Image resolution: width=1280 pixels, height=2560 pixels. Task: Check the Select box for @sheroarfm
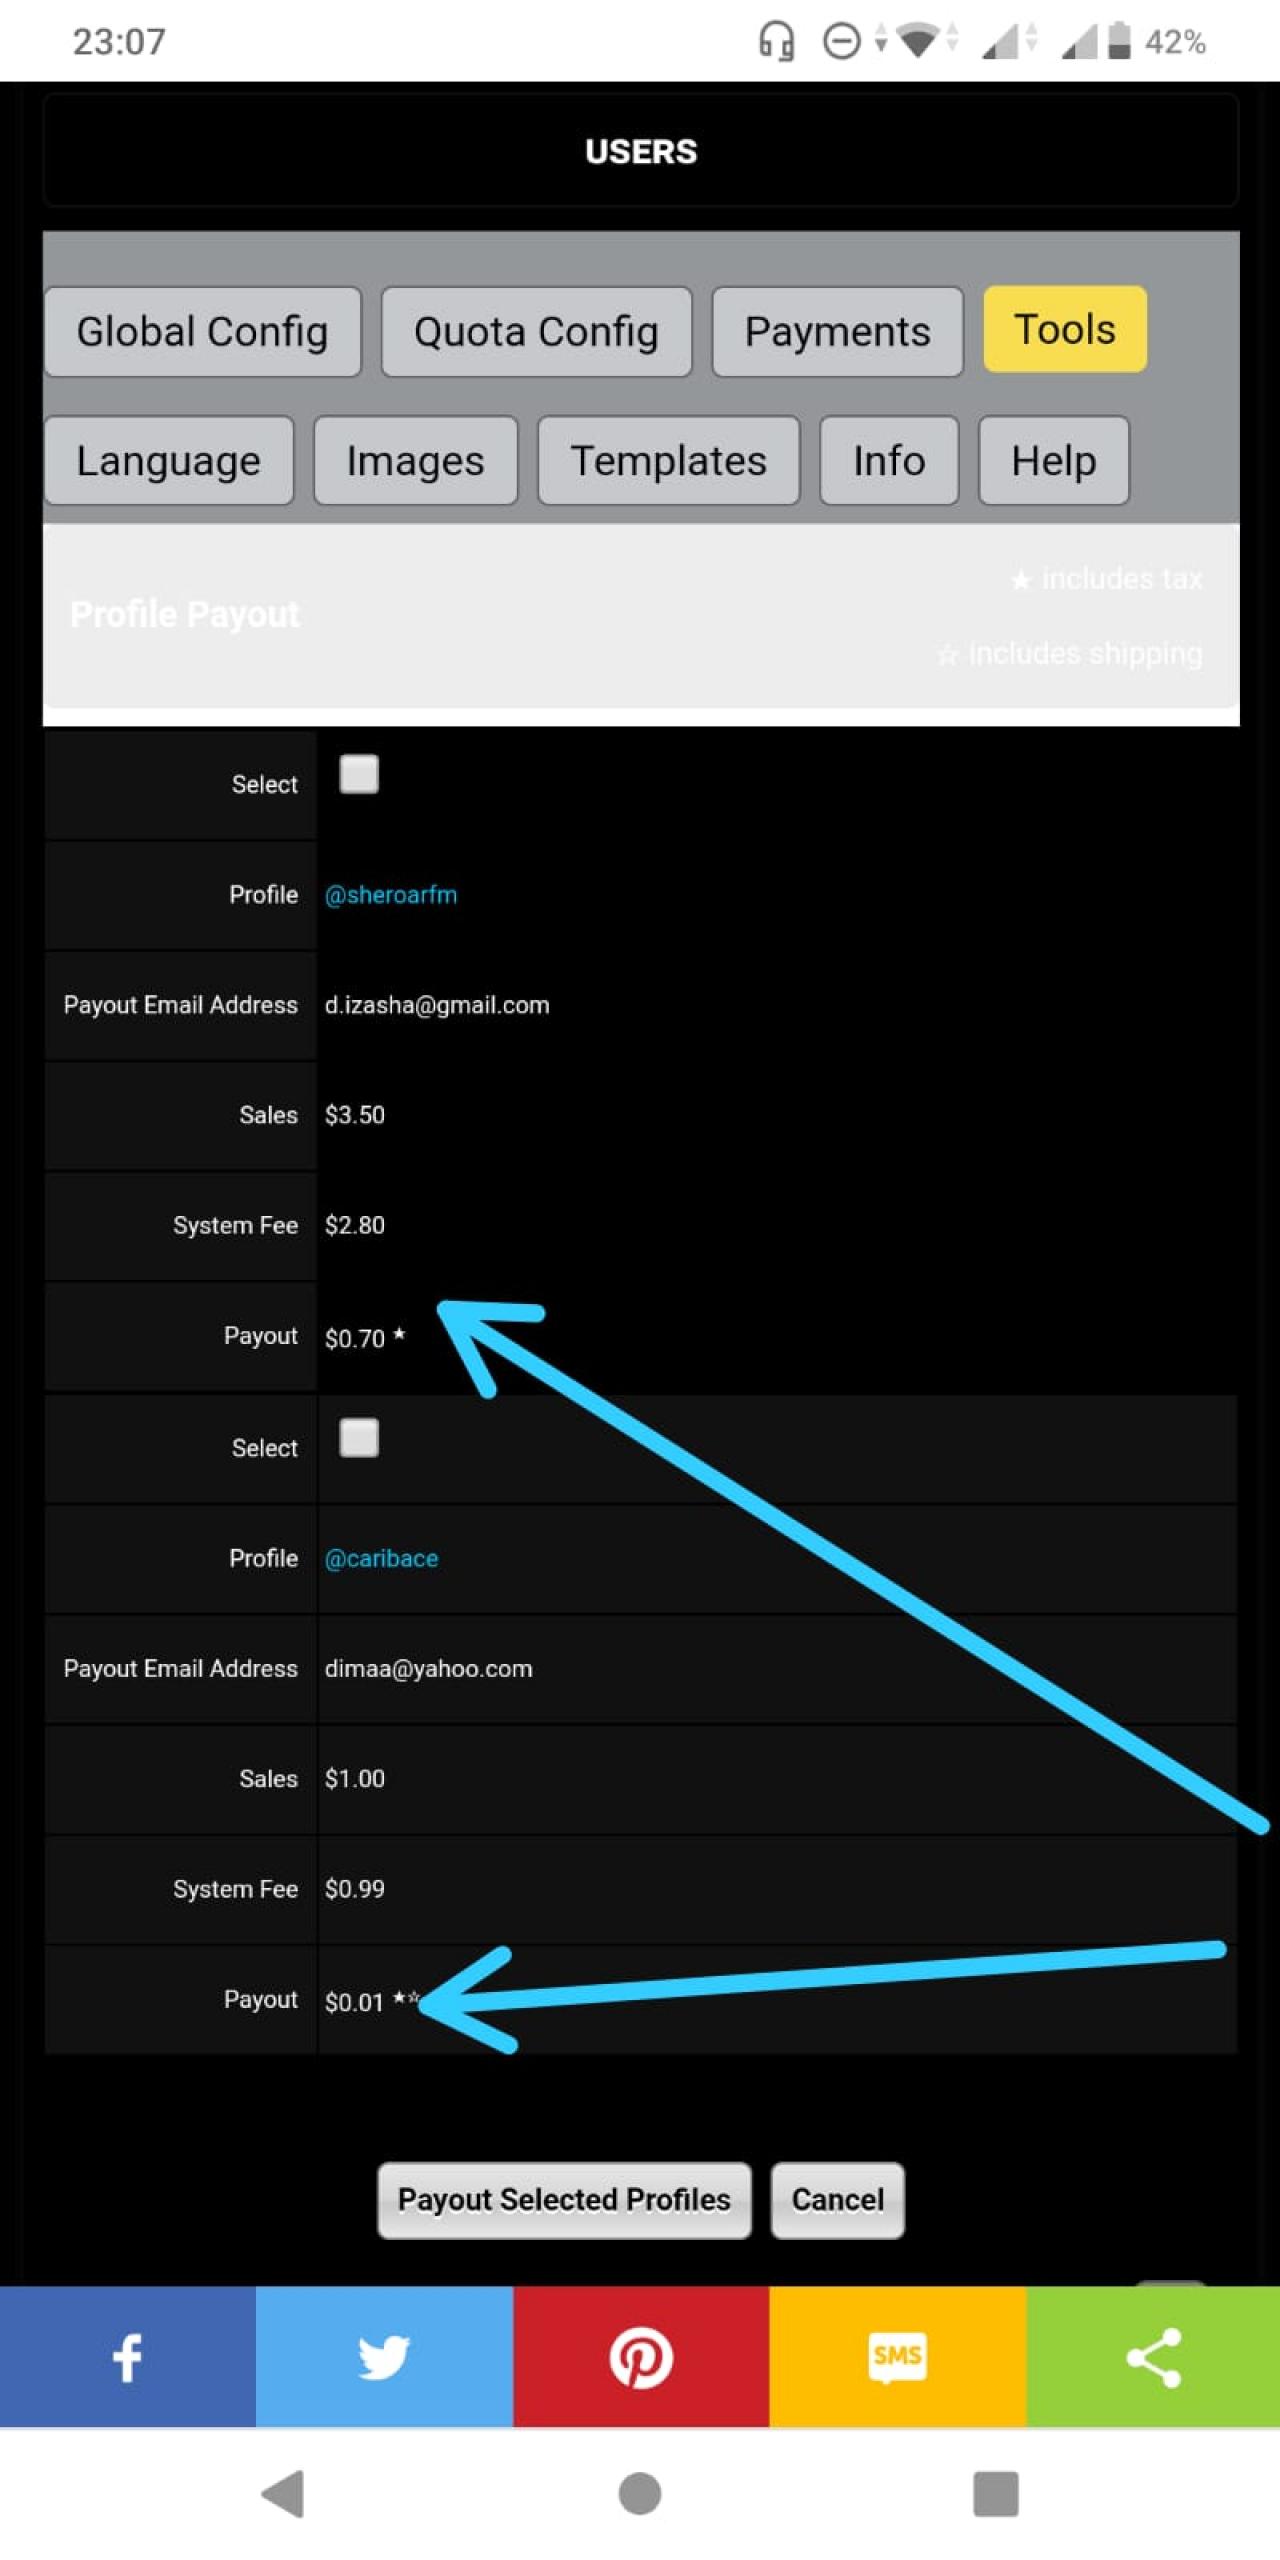pos(359,774)
